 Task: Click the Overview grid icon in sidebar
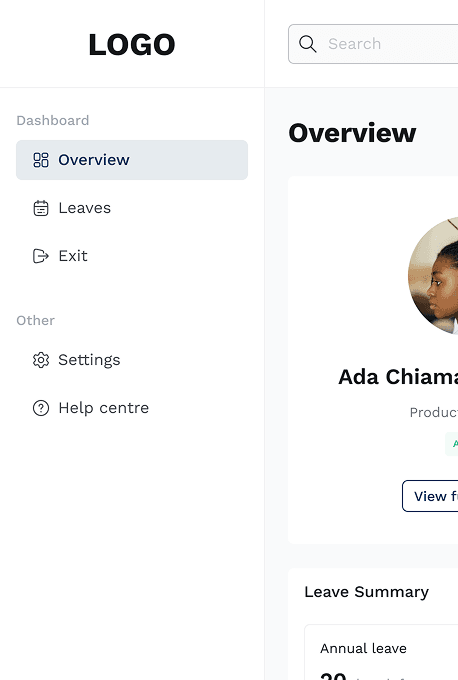coord(41,160)
